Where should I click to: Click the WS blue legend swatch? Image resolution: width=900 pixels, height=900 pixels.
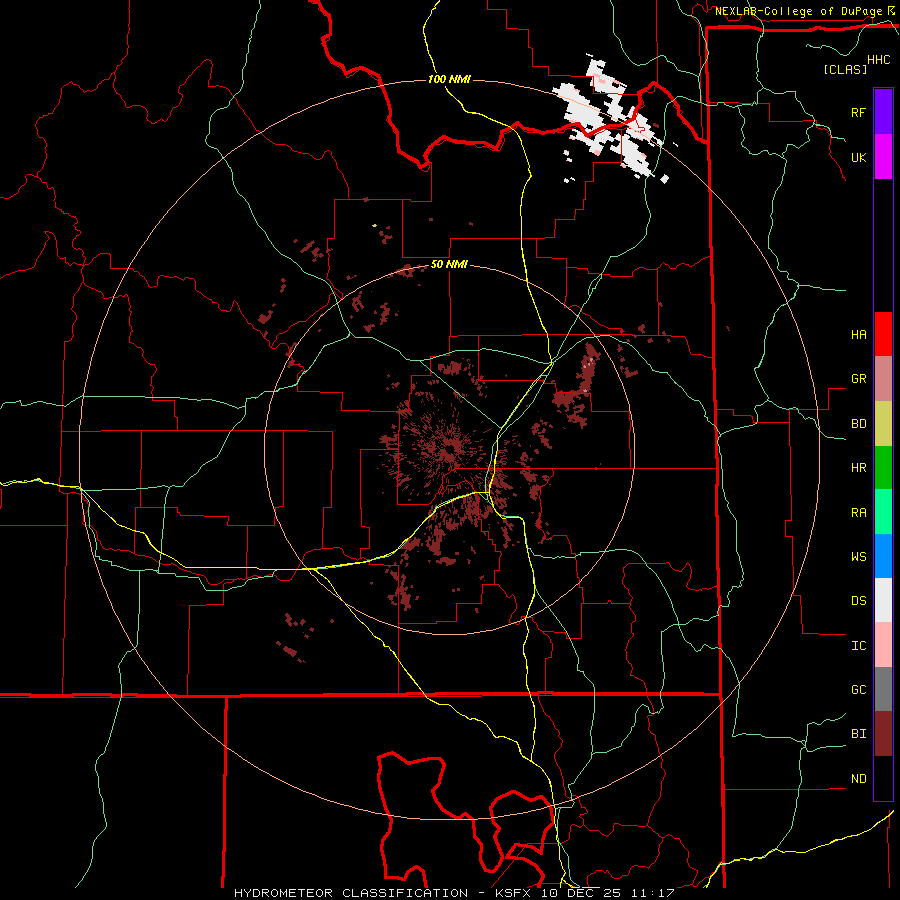tap(883, 556)
